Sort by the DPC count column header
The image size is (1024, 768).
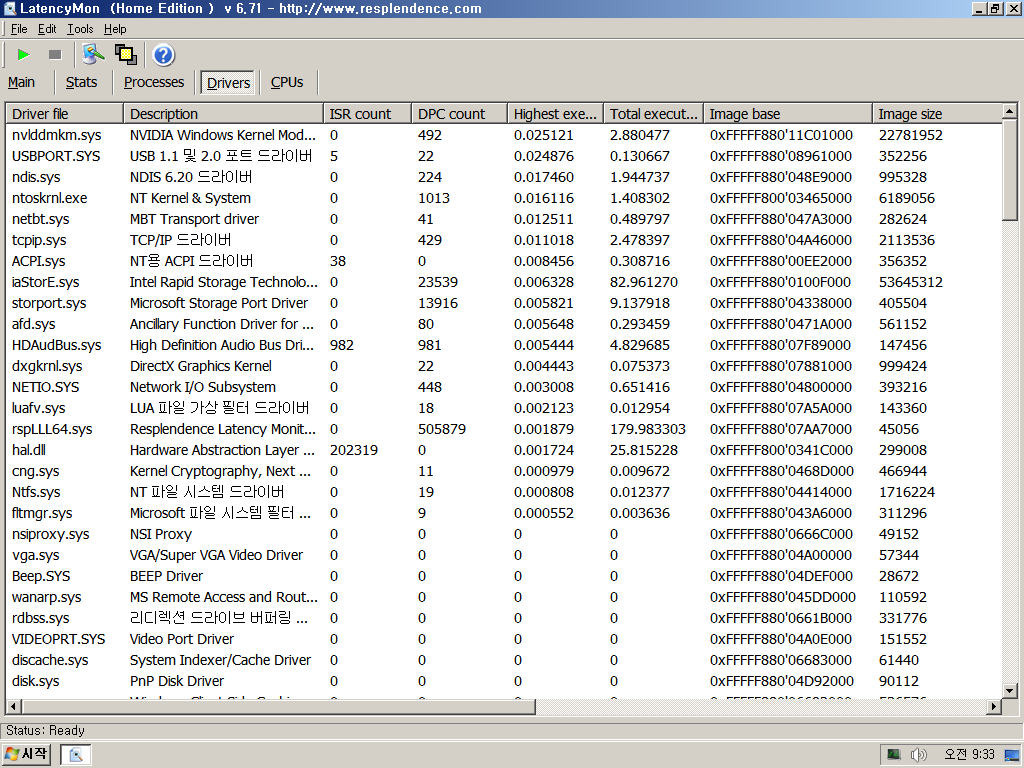tap(460, 114)
